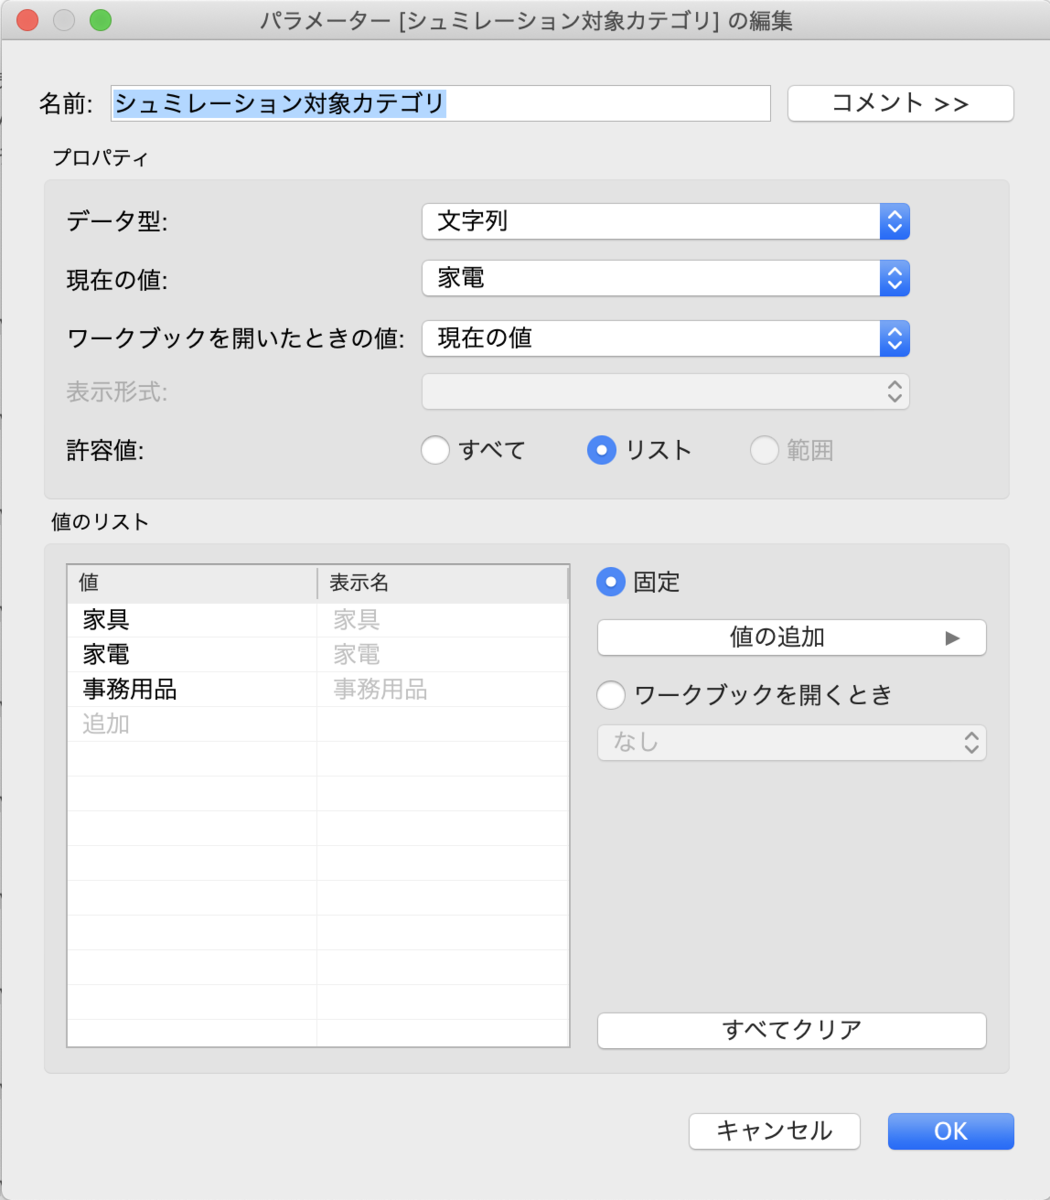Click the 追加 placeholder row

tap(192, 724)
